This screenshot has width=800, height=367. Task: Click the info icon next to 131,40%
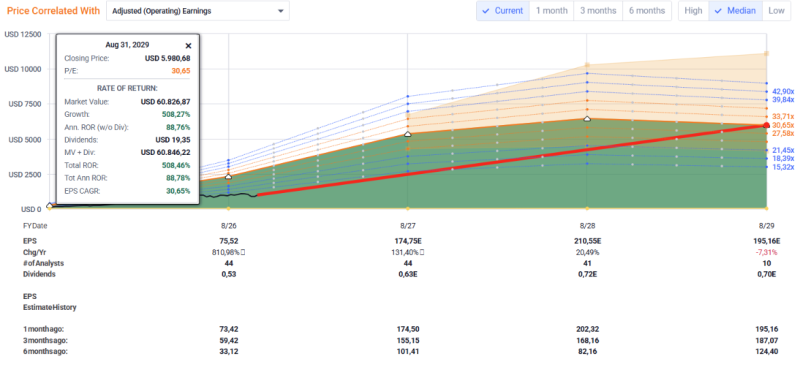pos(423,252)
